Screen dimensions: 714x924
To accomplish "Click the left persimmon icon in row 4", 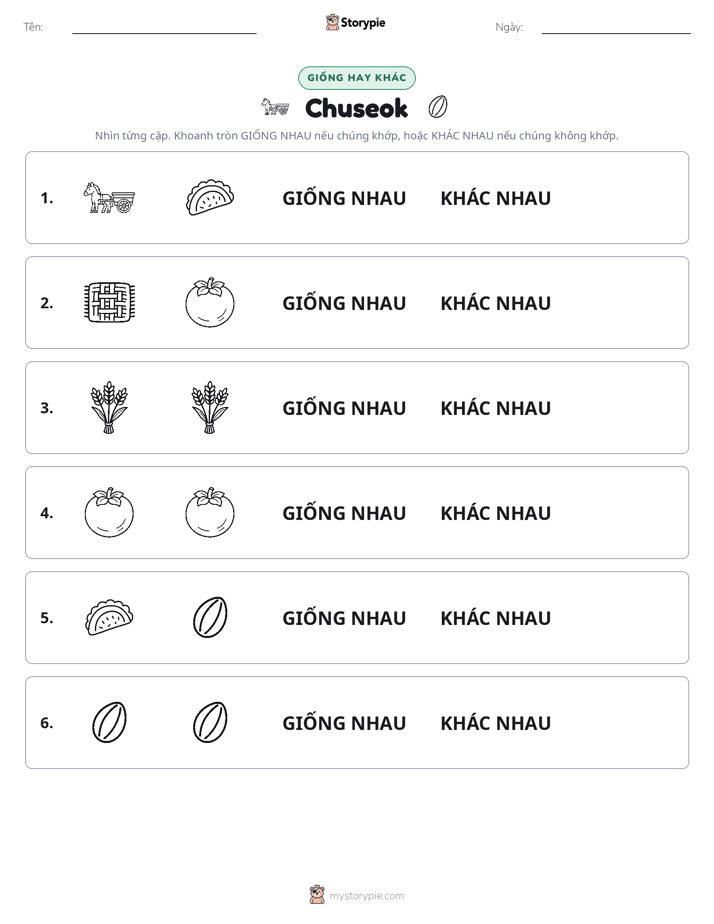I will [x=109, y=512].
